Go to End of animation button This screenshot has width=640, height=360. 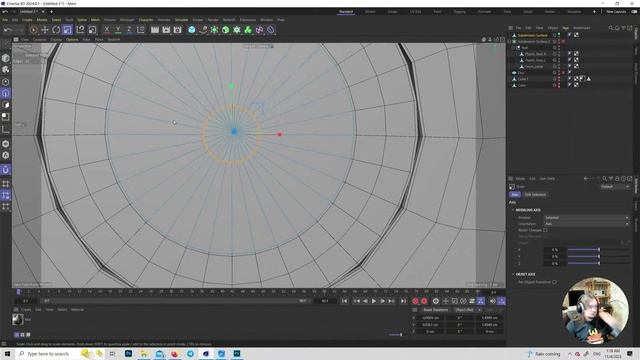click(403, 301)
